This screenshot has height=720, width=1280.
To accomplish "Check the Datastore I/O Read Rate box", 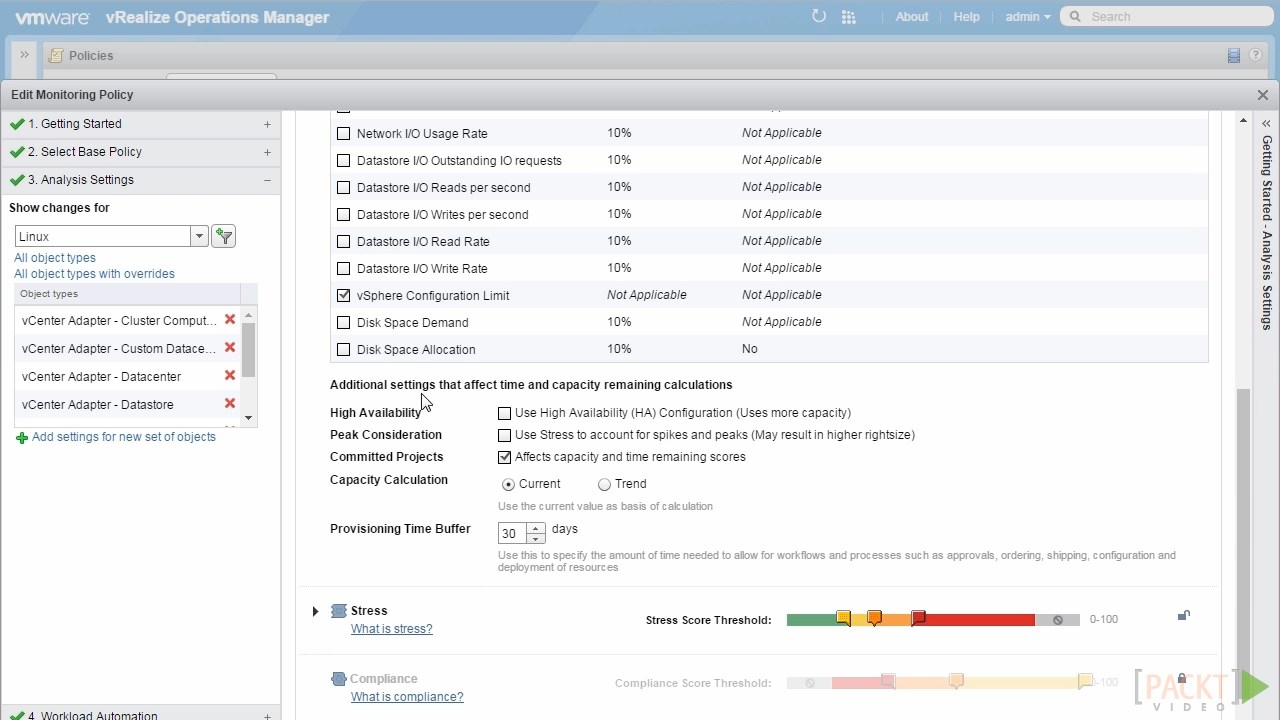I will click(x=344, y=241).
